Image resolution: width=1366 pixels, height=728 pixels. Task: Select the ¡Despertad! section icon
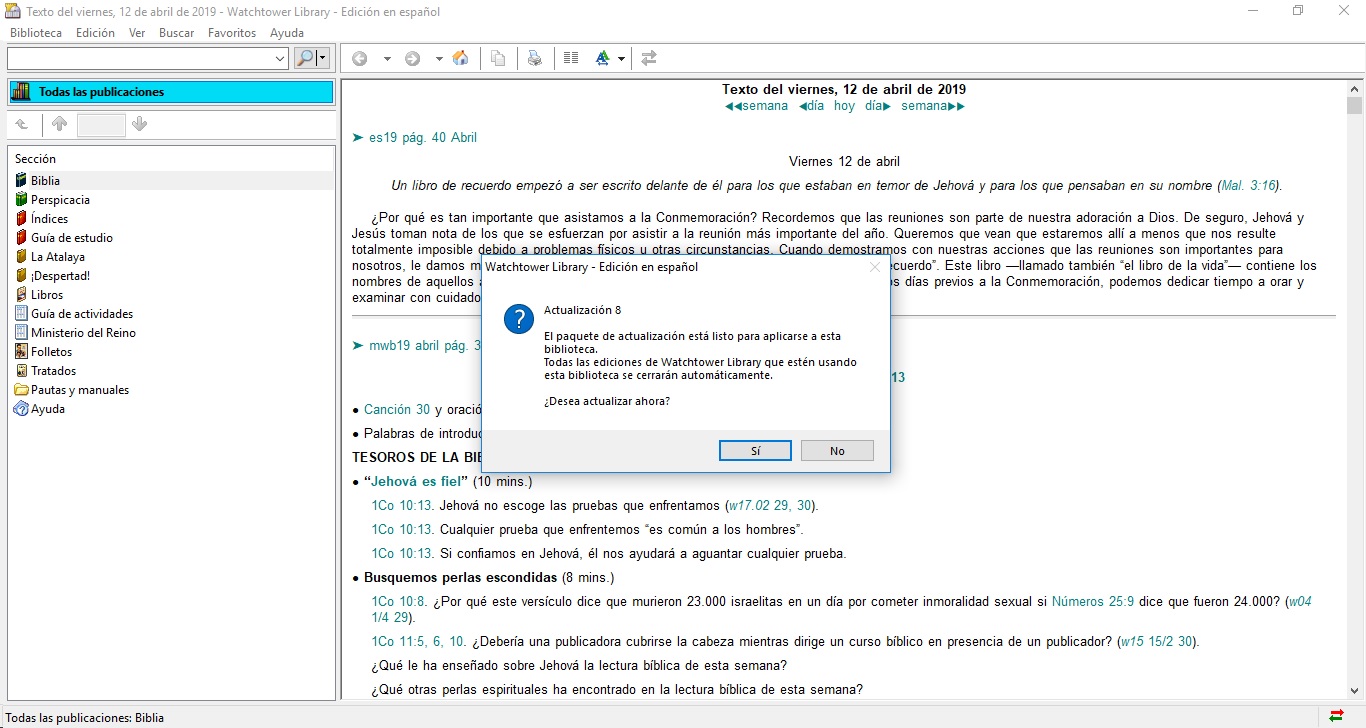coord(21,276)
